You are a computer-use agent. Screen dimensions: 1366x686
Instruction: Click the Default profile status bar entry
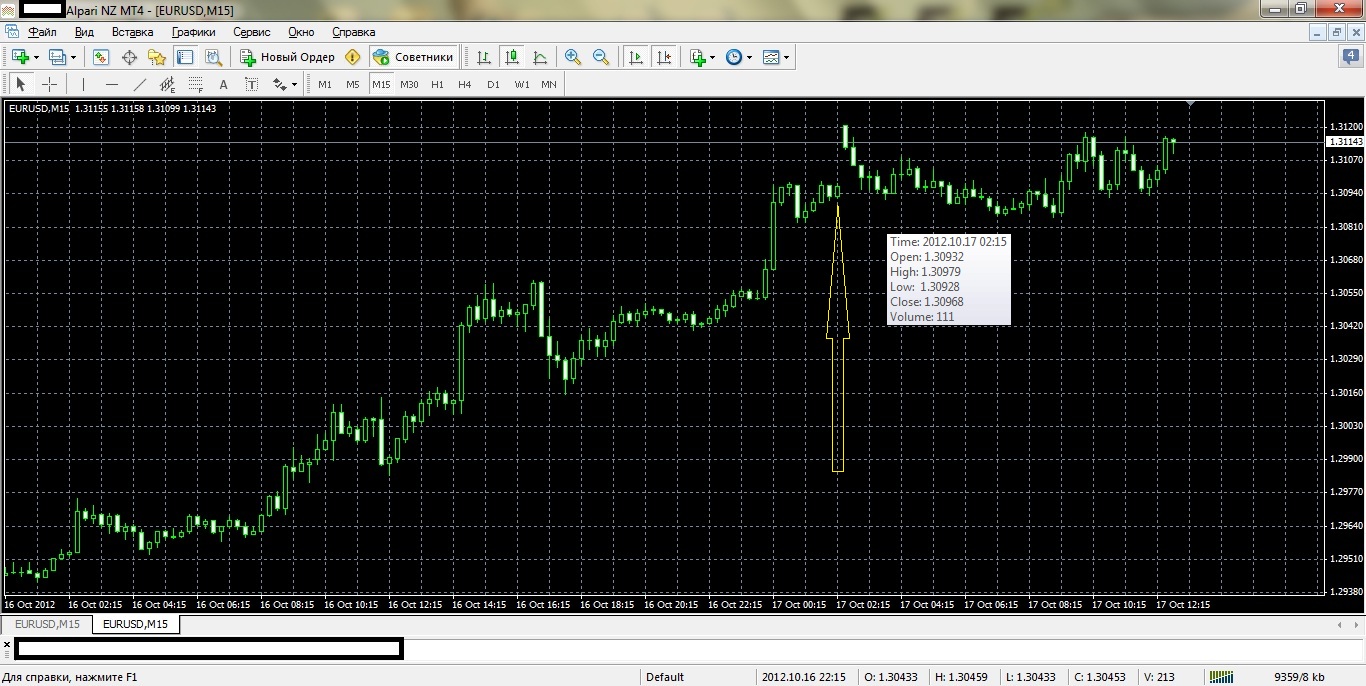[665, 677]
